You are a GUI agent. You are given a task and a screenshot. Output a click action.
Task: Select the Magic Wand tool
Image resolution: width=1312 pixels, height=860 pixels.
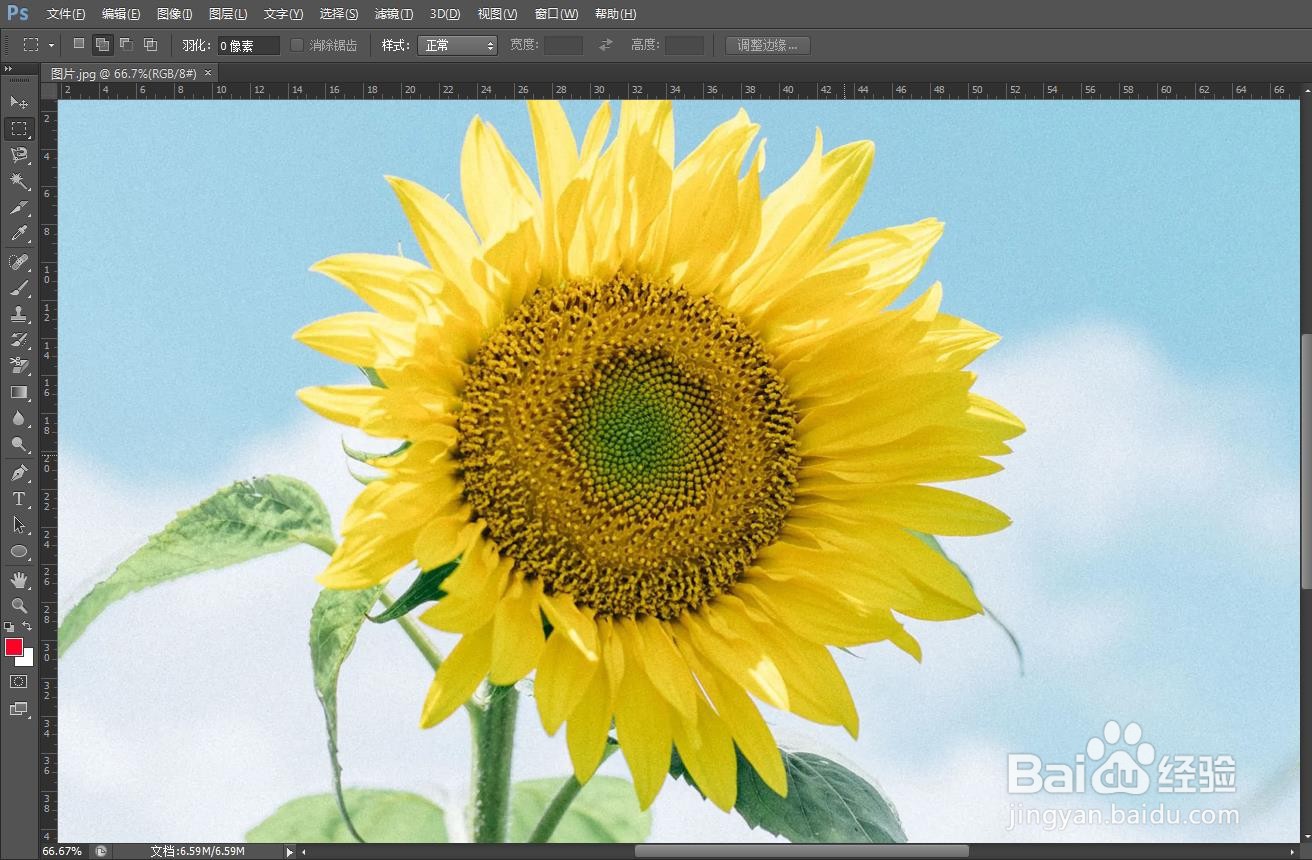tap(19, 181)
